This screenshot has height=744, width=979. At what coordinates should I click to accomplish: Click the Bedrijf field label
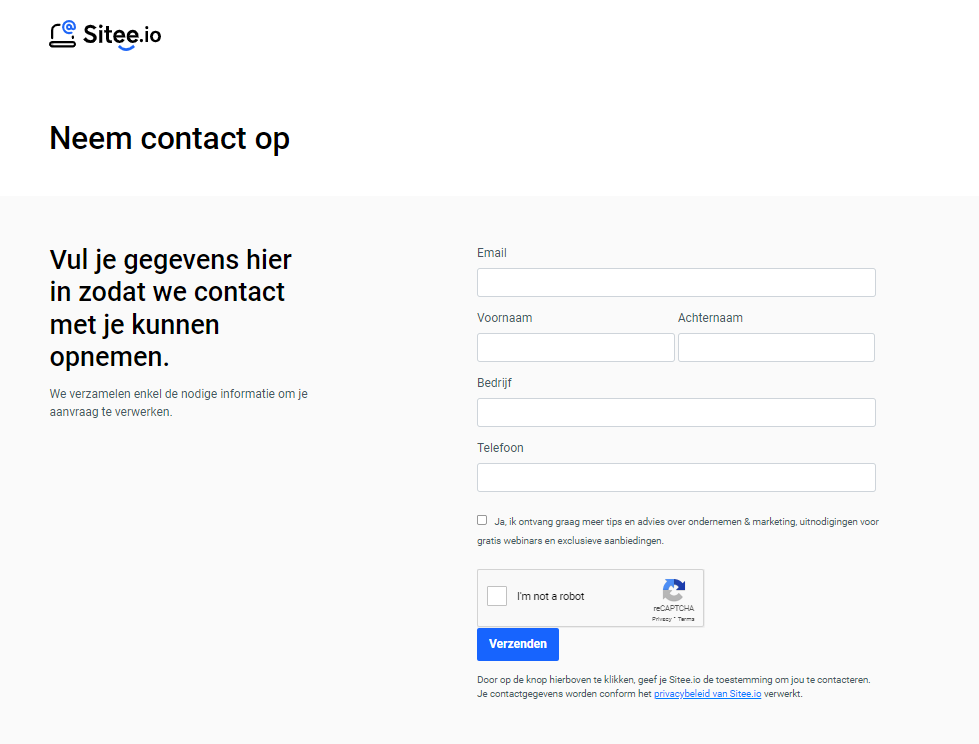(494, 383)
